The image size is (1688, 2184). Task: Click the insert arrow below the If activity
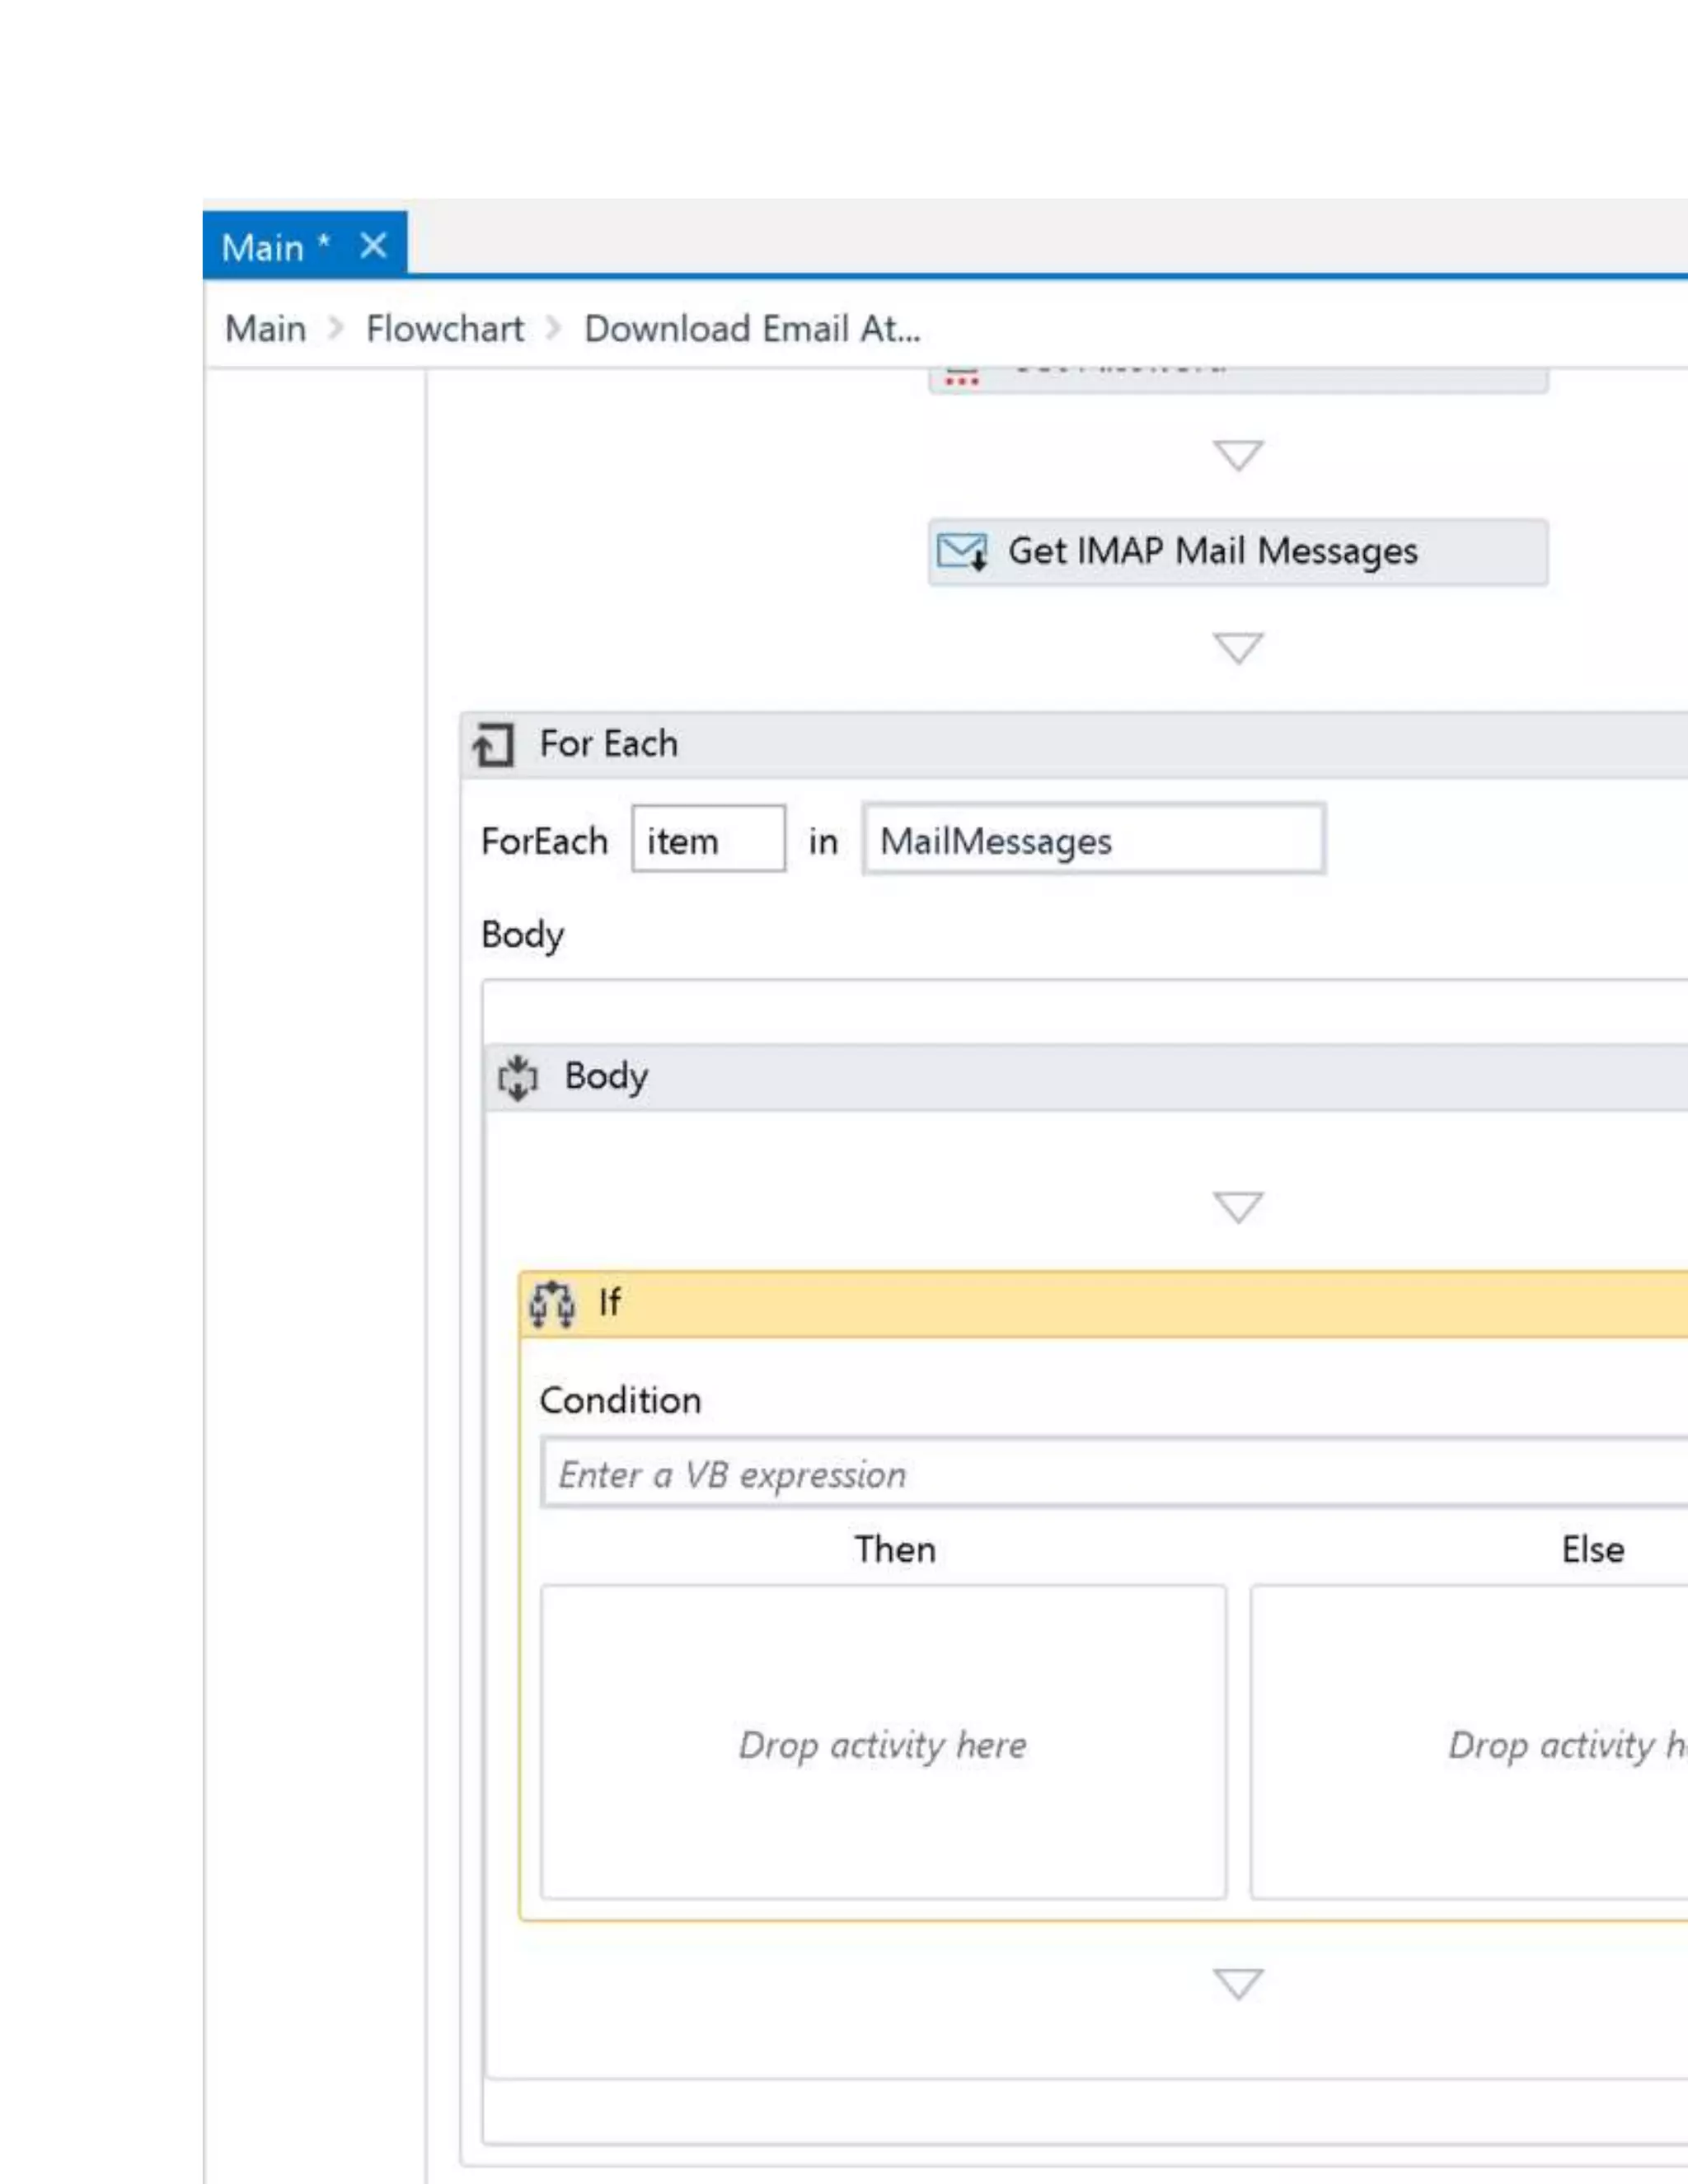click(1237, 1983)
